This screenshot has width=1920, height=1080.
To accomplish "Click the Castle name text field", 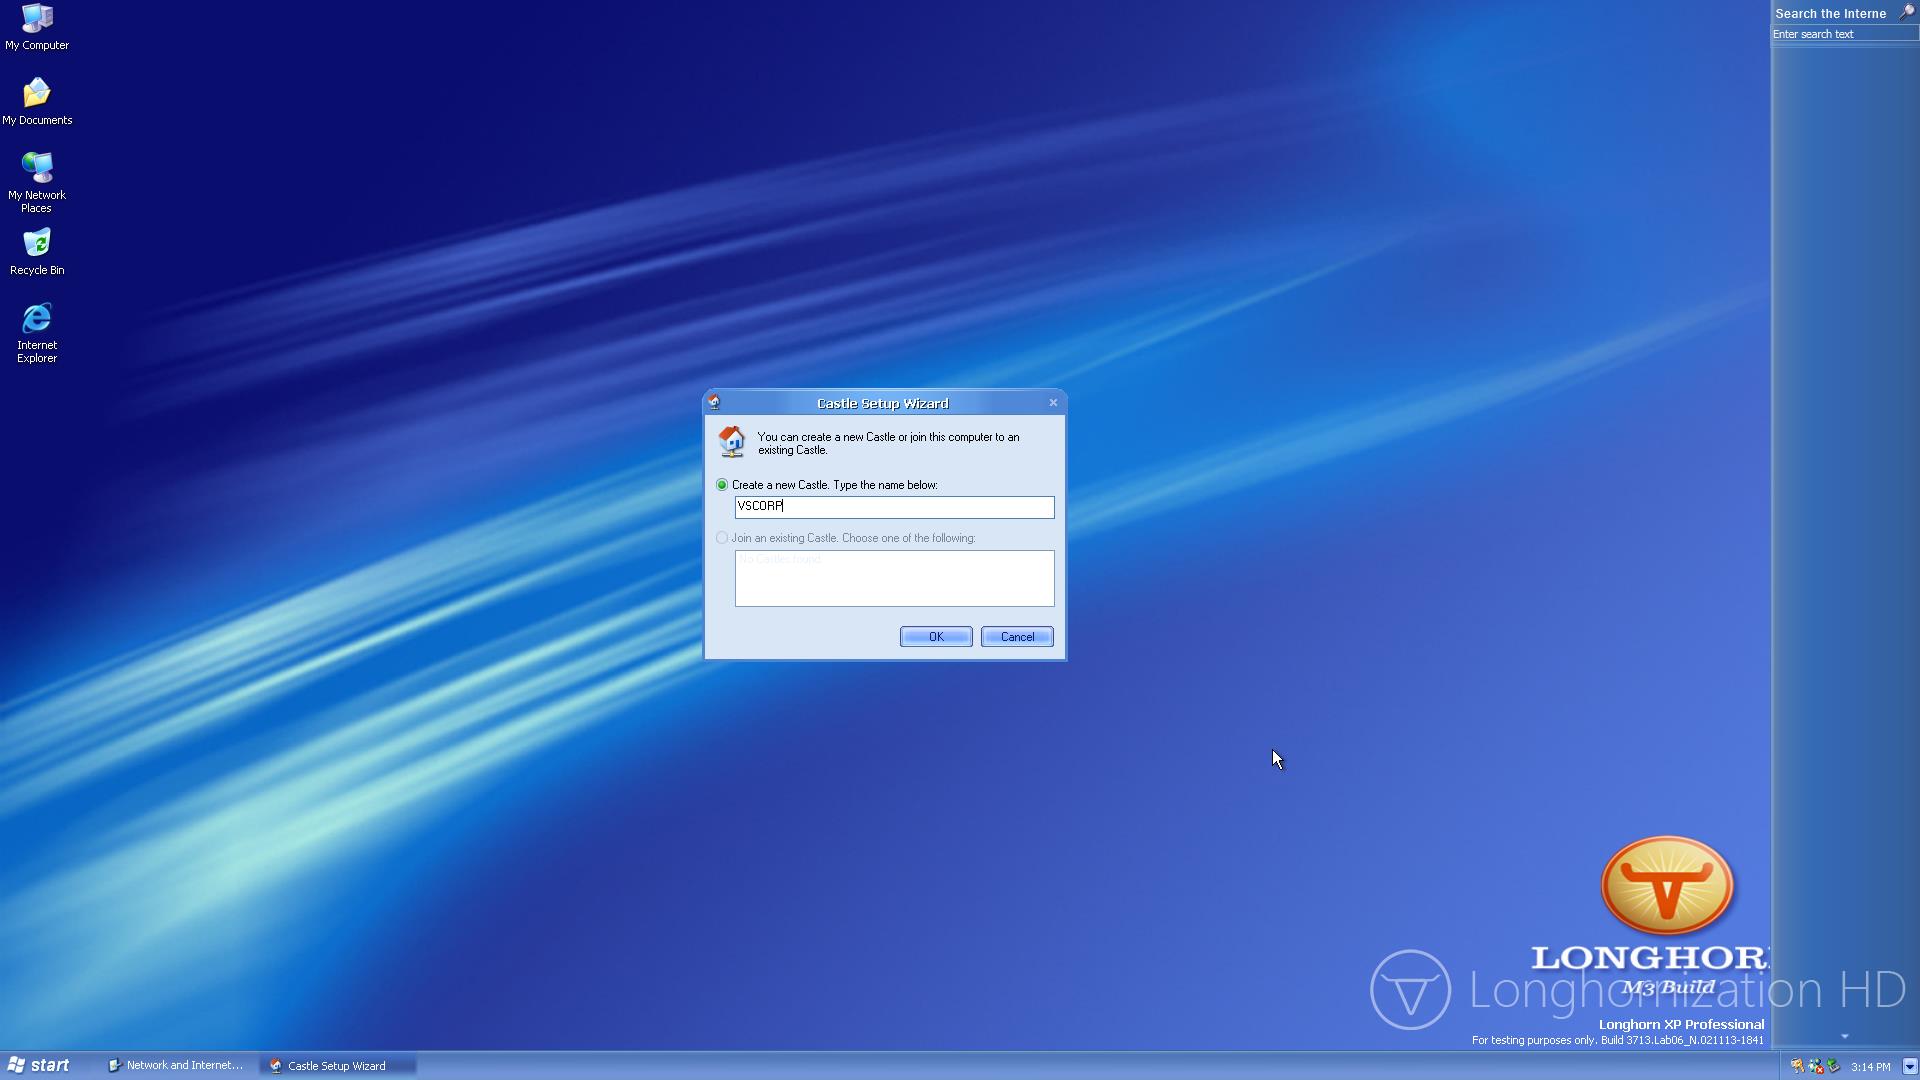I will (x=894, y=507).
